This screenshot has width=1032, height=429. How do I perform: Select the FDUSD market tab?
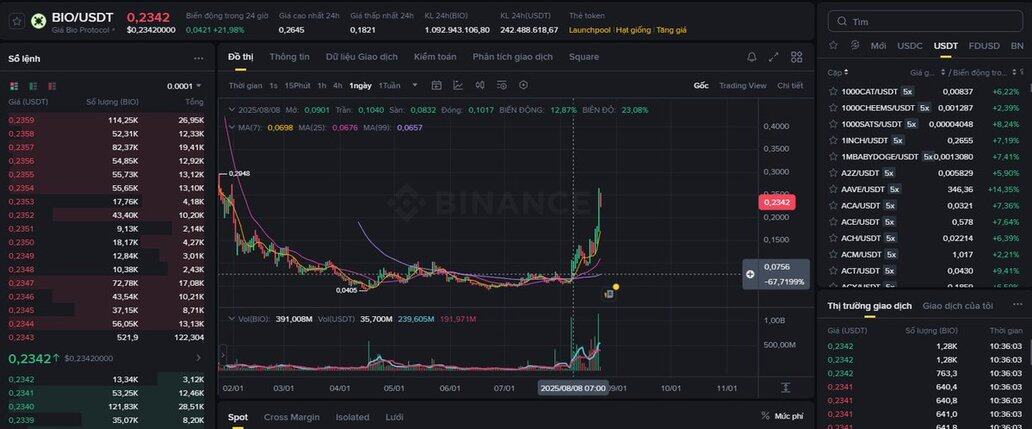pos(984,46)
